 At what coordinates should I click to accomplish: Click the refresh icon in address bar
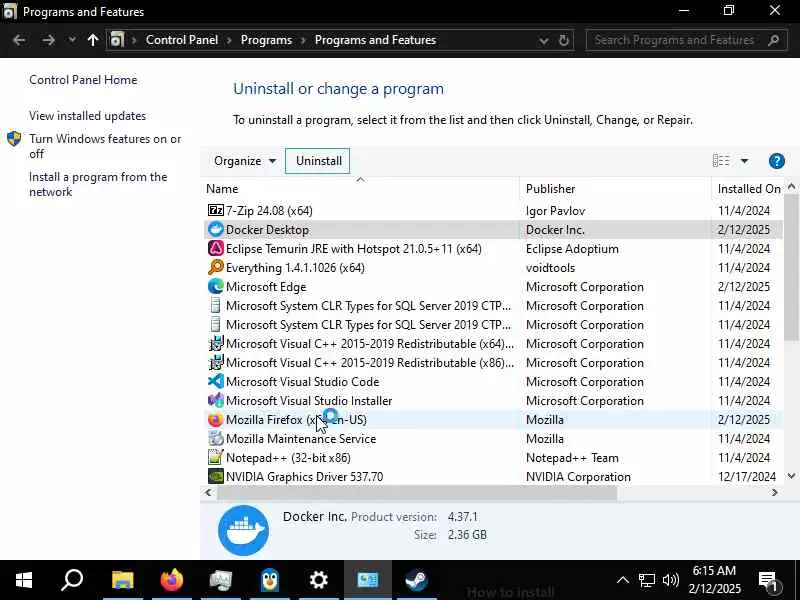(563, 40)
